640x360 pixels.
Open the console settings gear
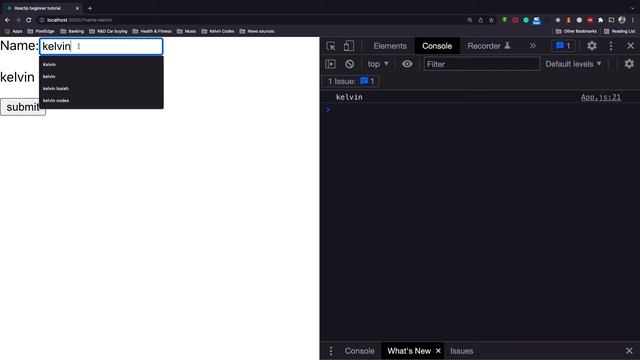point(629,64)
